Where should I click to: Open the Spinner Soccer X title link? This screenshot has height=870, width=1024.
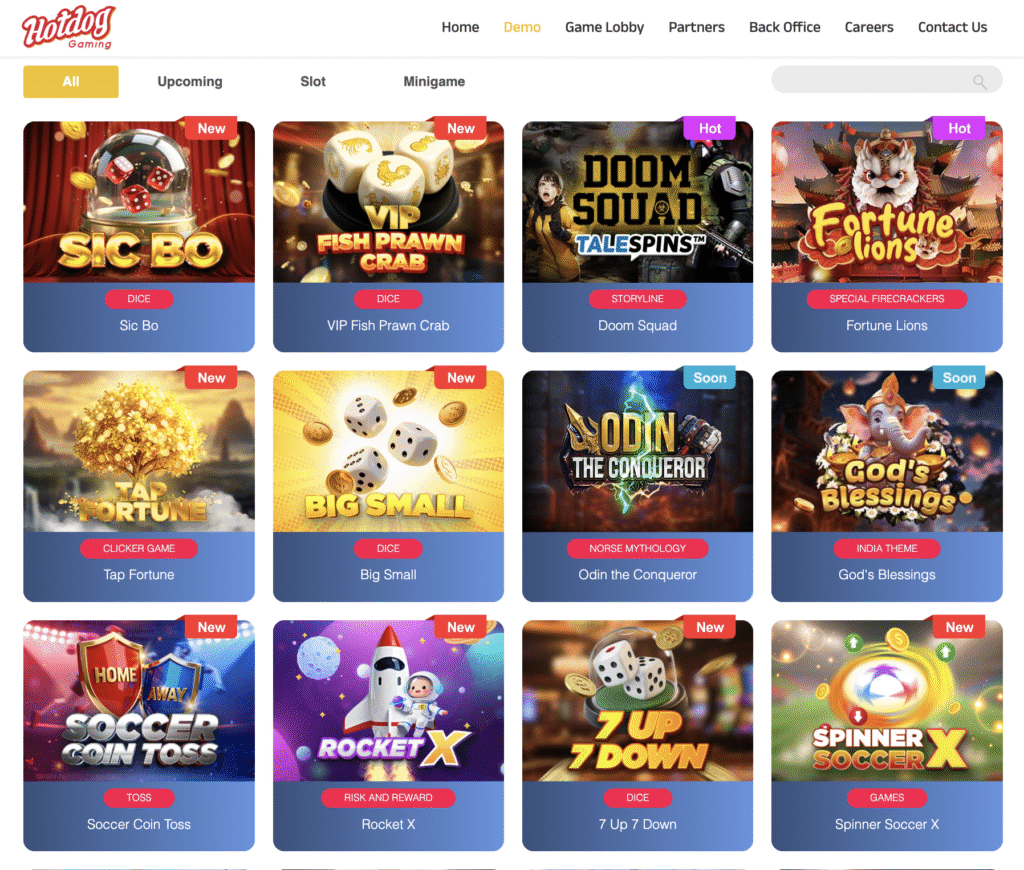point(887,824)
